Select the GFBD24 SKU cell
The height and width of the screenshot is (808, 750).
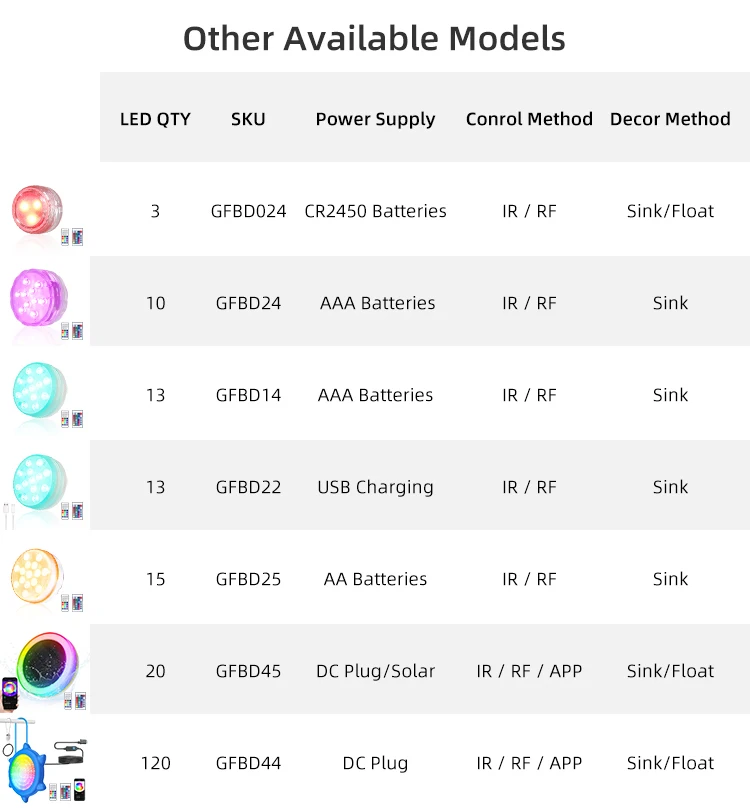(248, 303)
